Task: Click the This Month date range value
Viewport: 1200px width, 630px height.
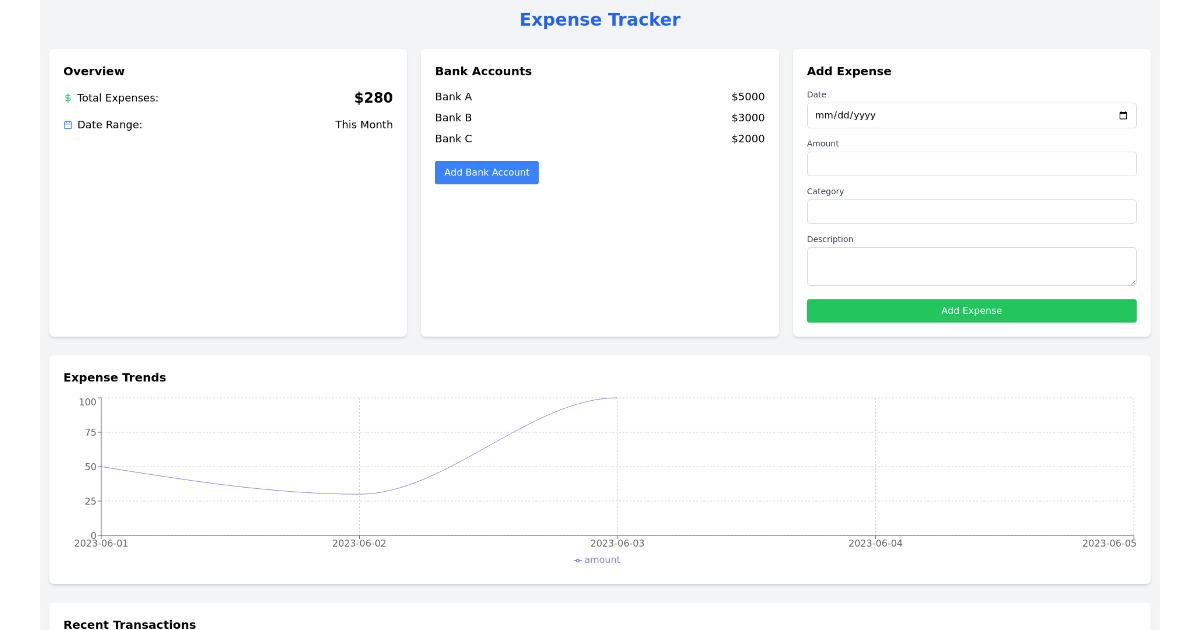Action: 364,124
